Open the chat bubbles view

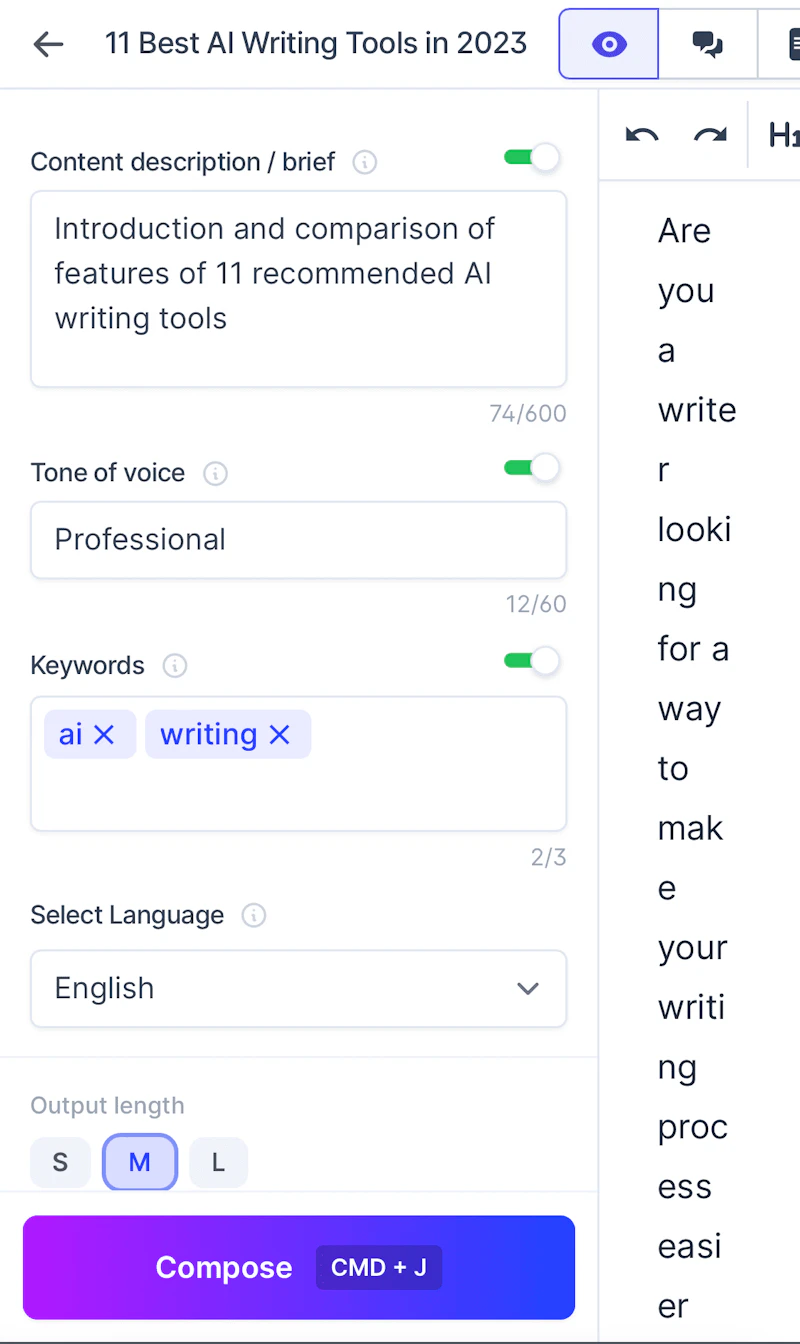click(x=708, y=44)
